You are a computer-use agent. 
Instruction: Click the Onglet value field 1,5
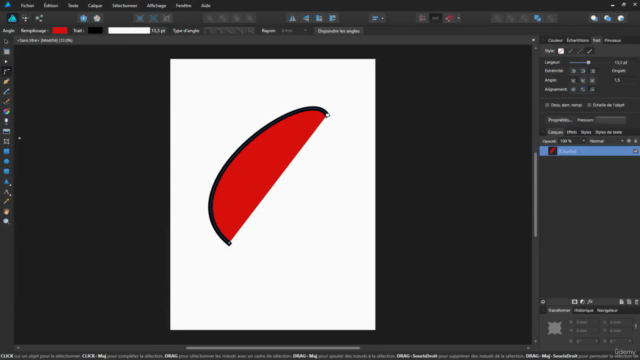click(x=624, y=80)
